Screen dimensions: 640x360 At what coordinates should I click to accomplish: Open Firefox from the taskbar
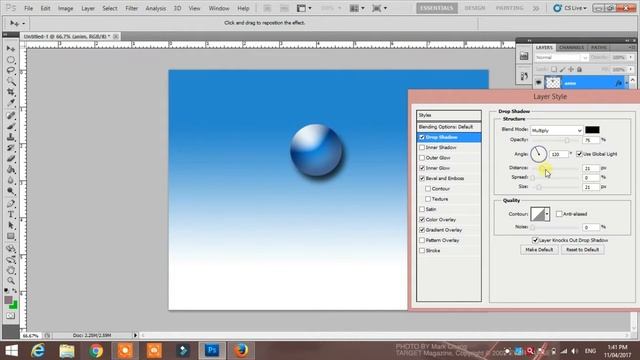pos(241,351)
